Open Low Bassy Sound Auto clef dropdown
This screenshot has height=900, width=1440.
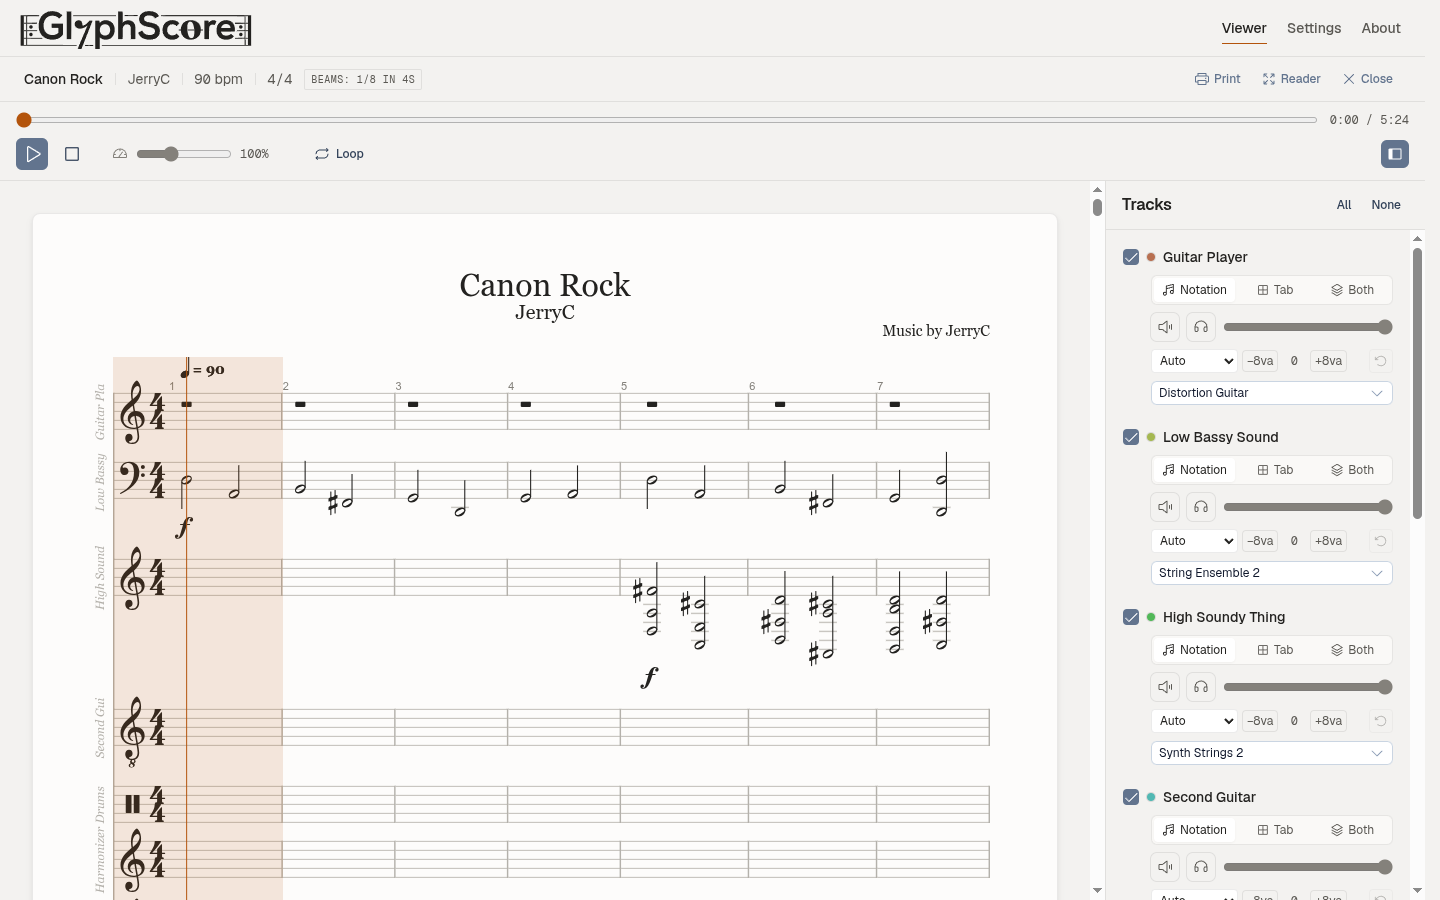(1196, 541)
